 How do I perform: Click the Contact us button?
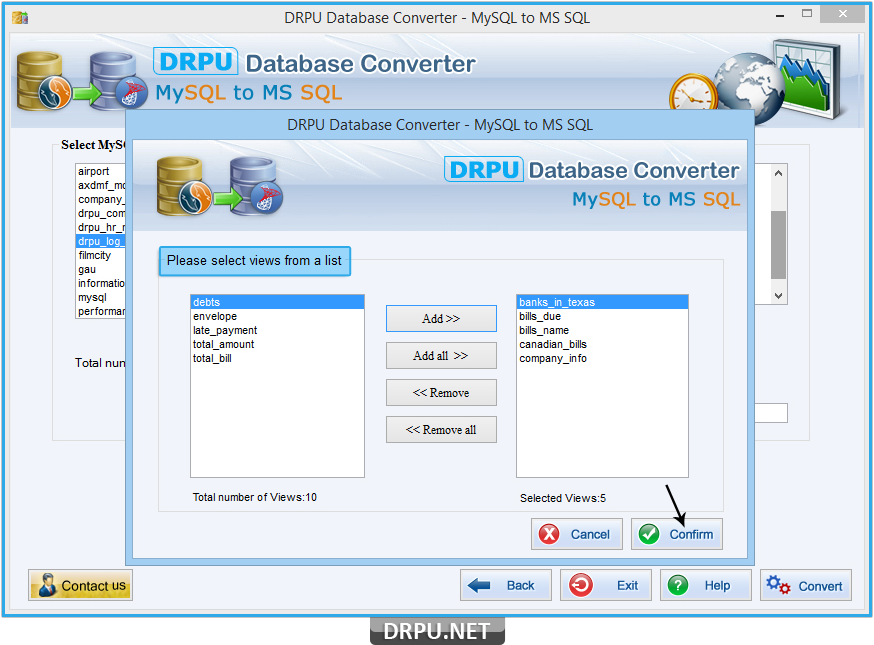80,585
